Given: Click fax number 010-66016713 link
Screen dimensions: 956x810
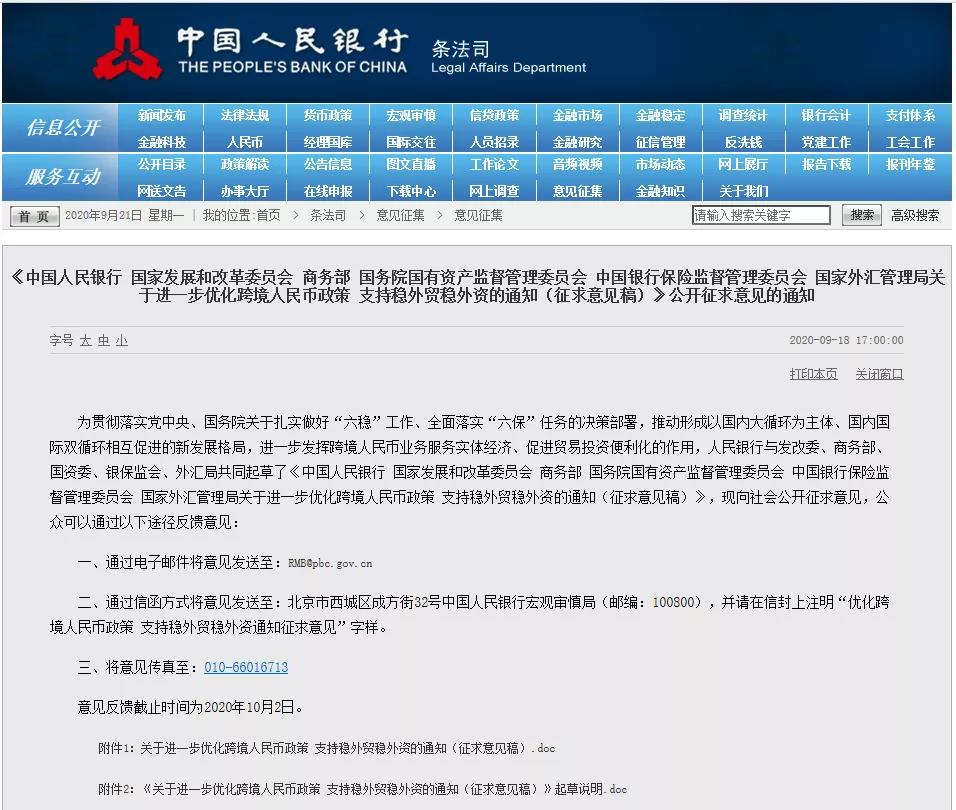Looking at the screenshot, I should tap(246, 667).
